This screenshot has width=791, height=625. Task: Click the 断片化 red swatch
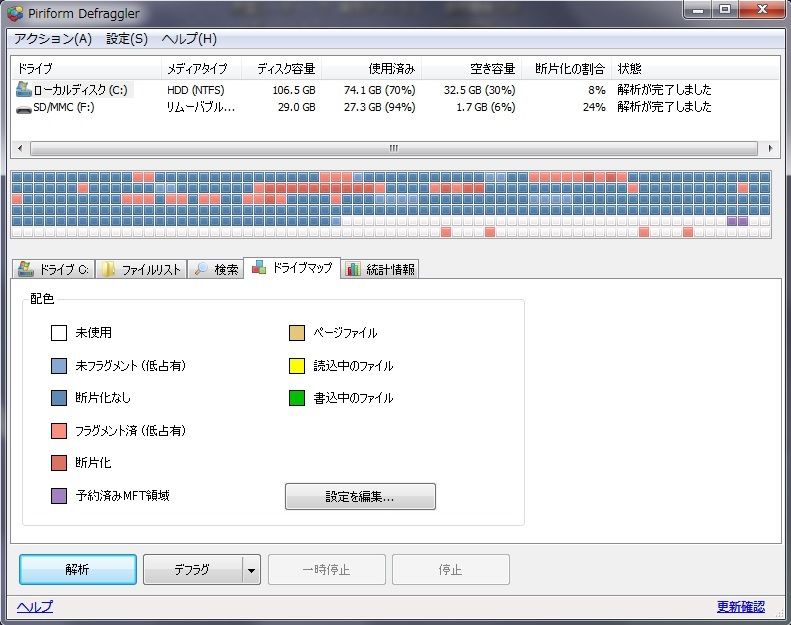click(x=59, y=463)
